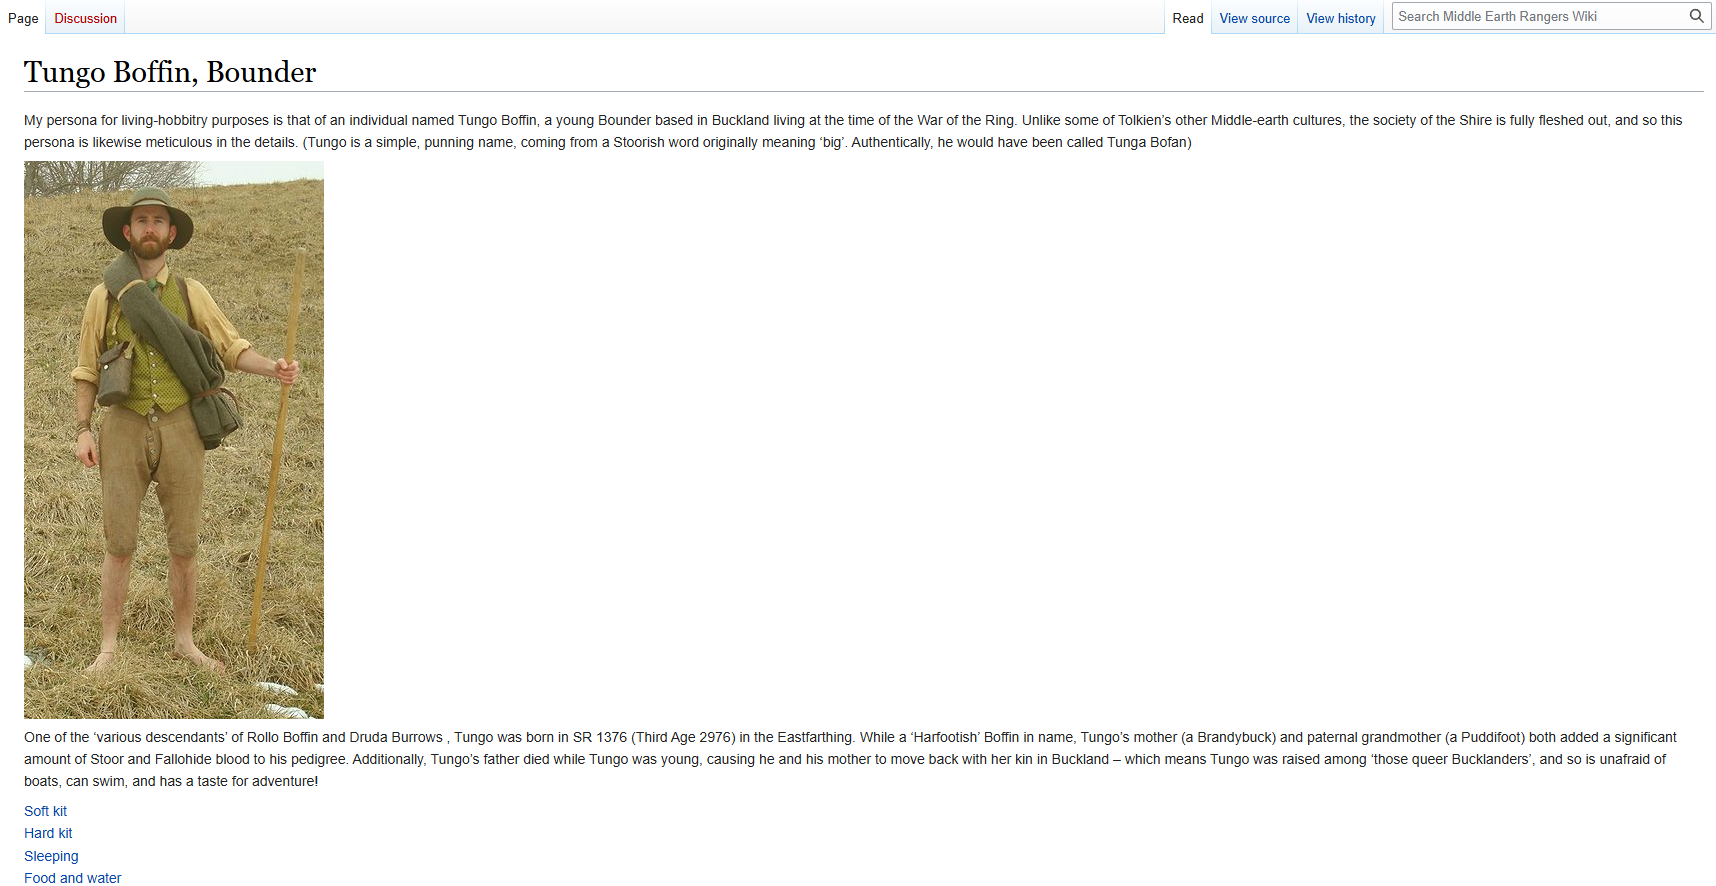Click the paragraph starting 'My persona for living-hobbitry'
The height and width of the screenshot is (886, 1716).
[853, 131]
